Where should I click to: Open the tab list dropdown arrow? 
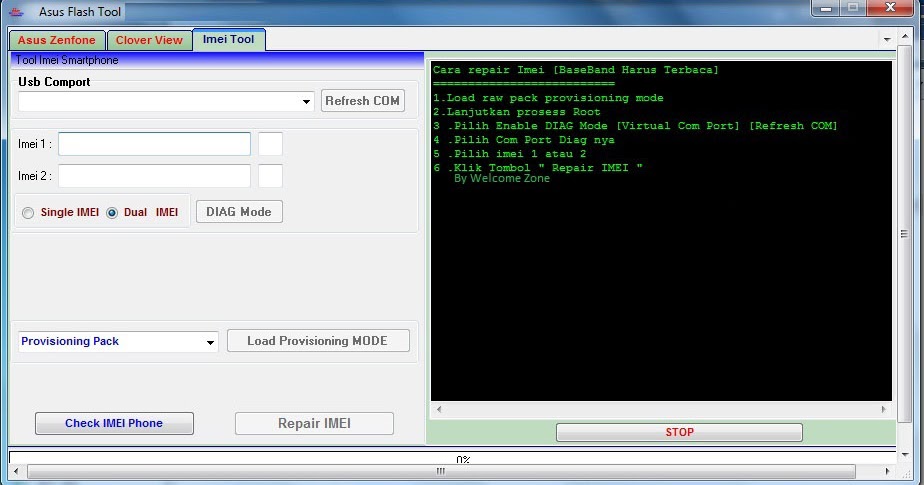pyautogui.click(x=887, y=39)
